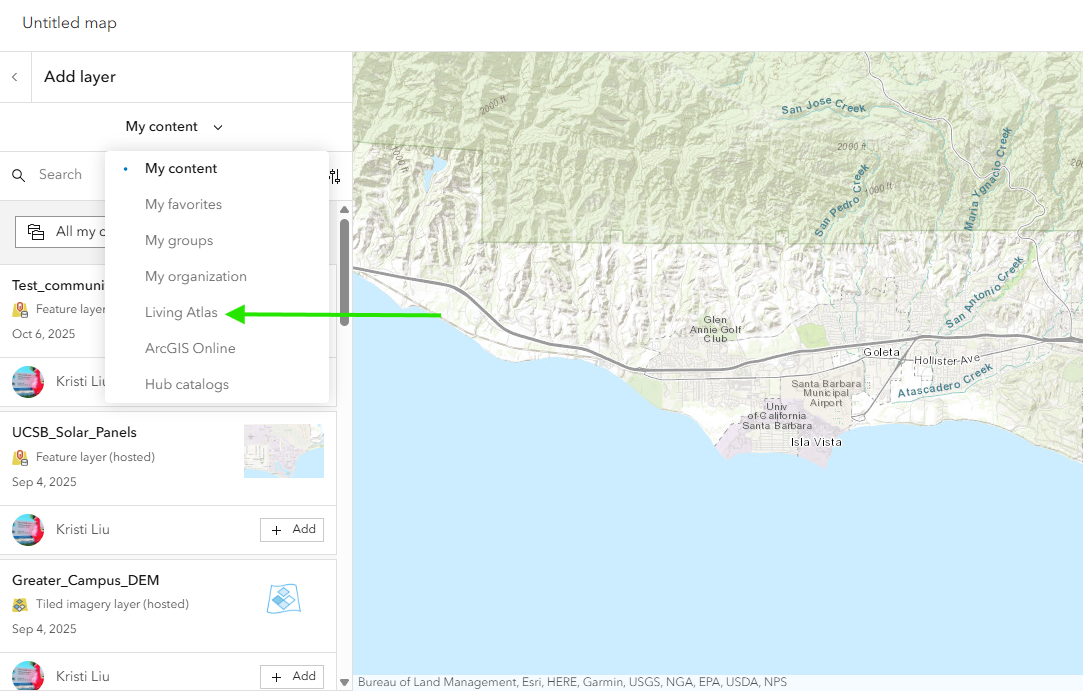
Task: Select Hub catalogs option
Action: (187, 385)
